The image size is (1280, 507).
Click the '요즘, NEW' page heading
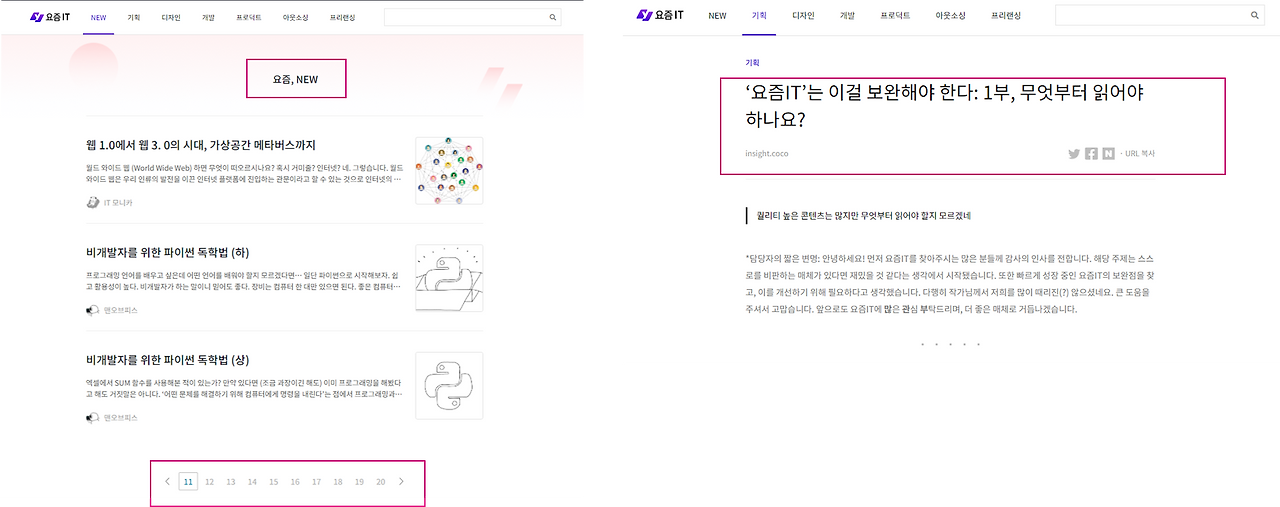point(296,79)
